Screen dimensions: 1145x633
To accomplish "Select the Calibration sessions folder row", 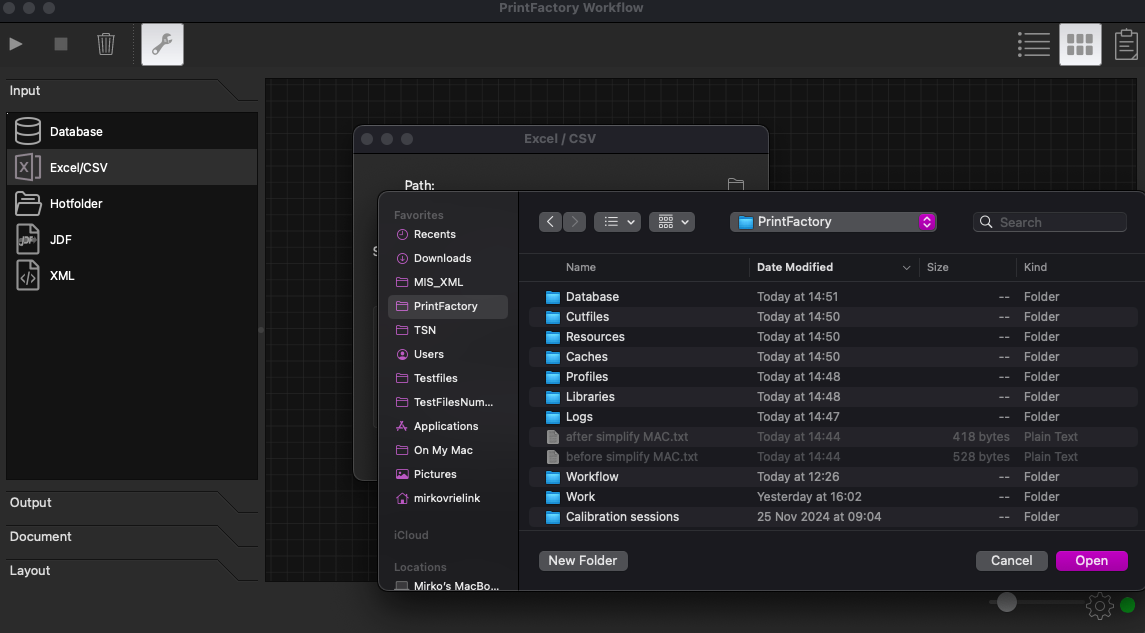I will click(x=833, y=517).
